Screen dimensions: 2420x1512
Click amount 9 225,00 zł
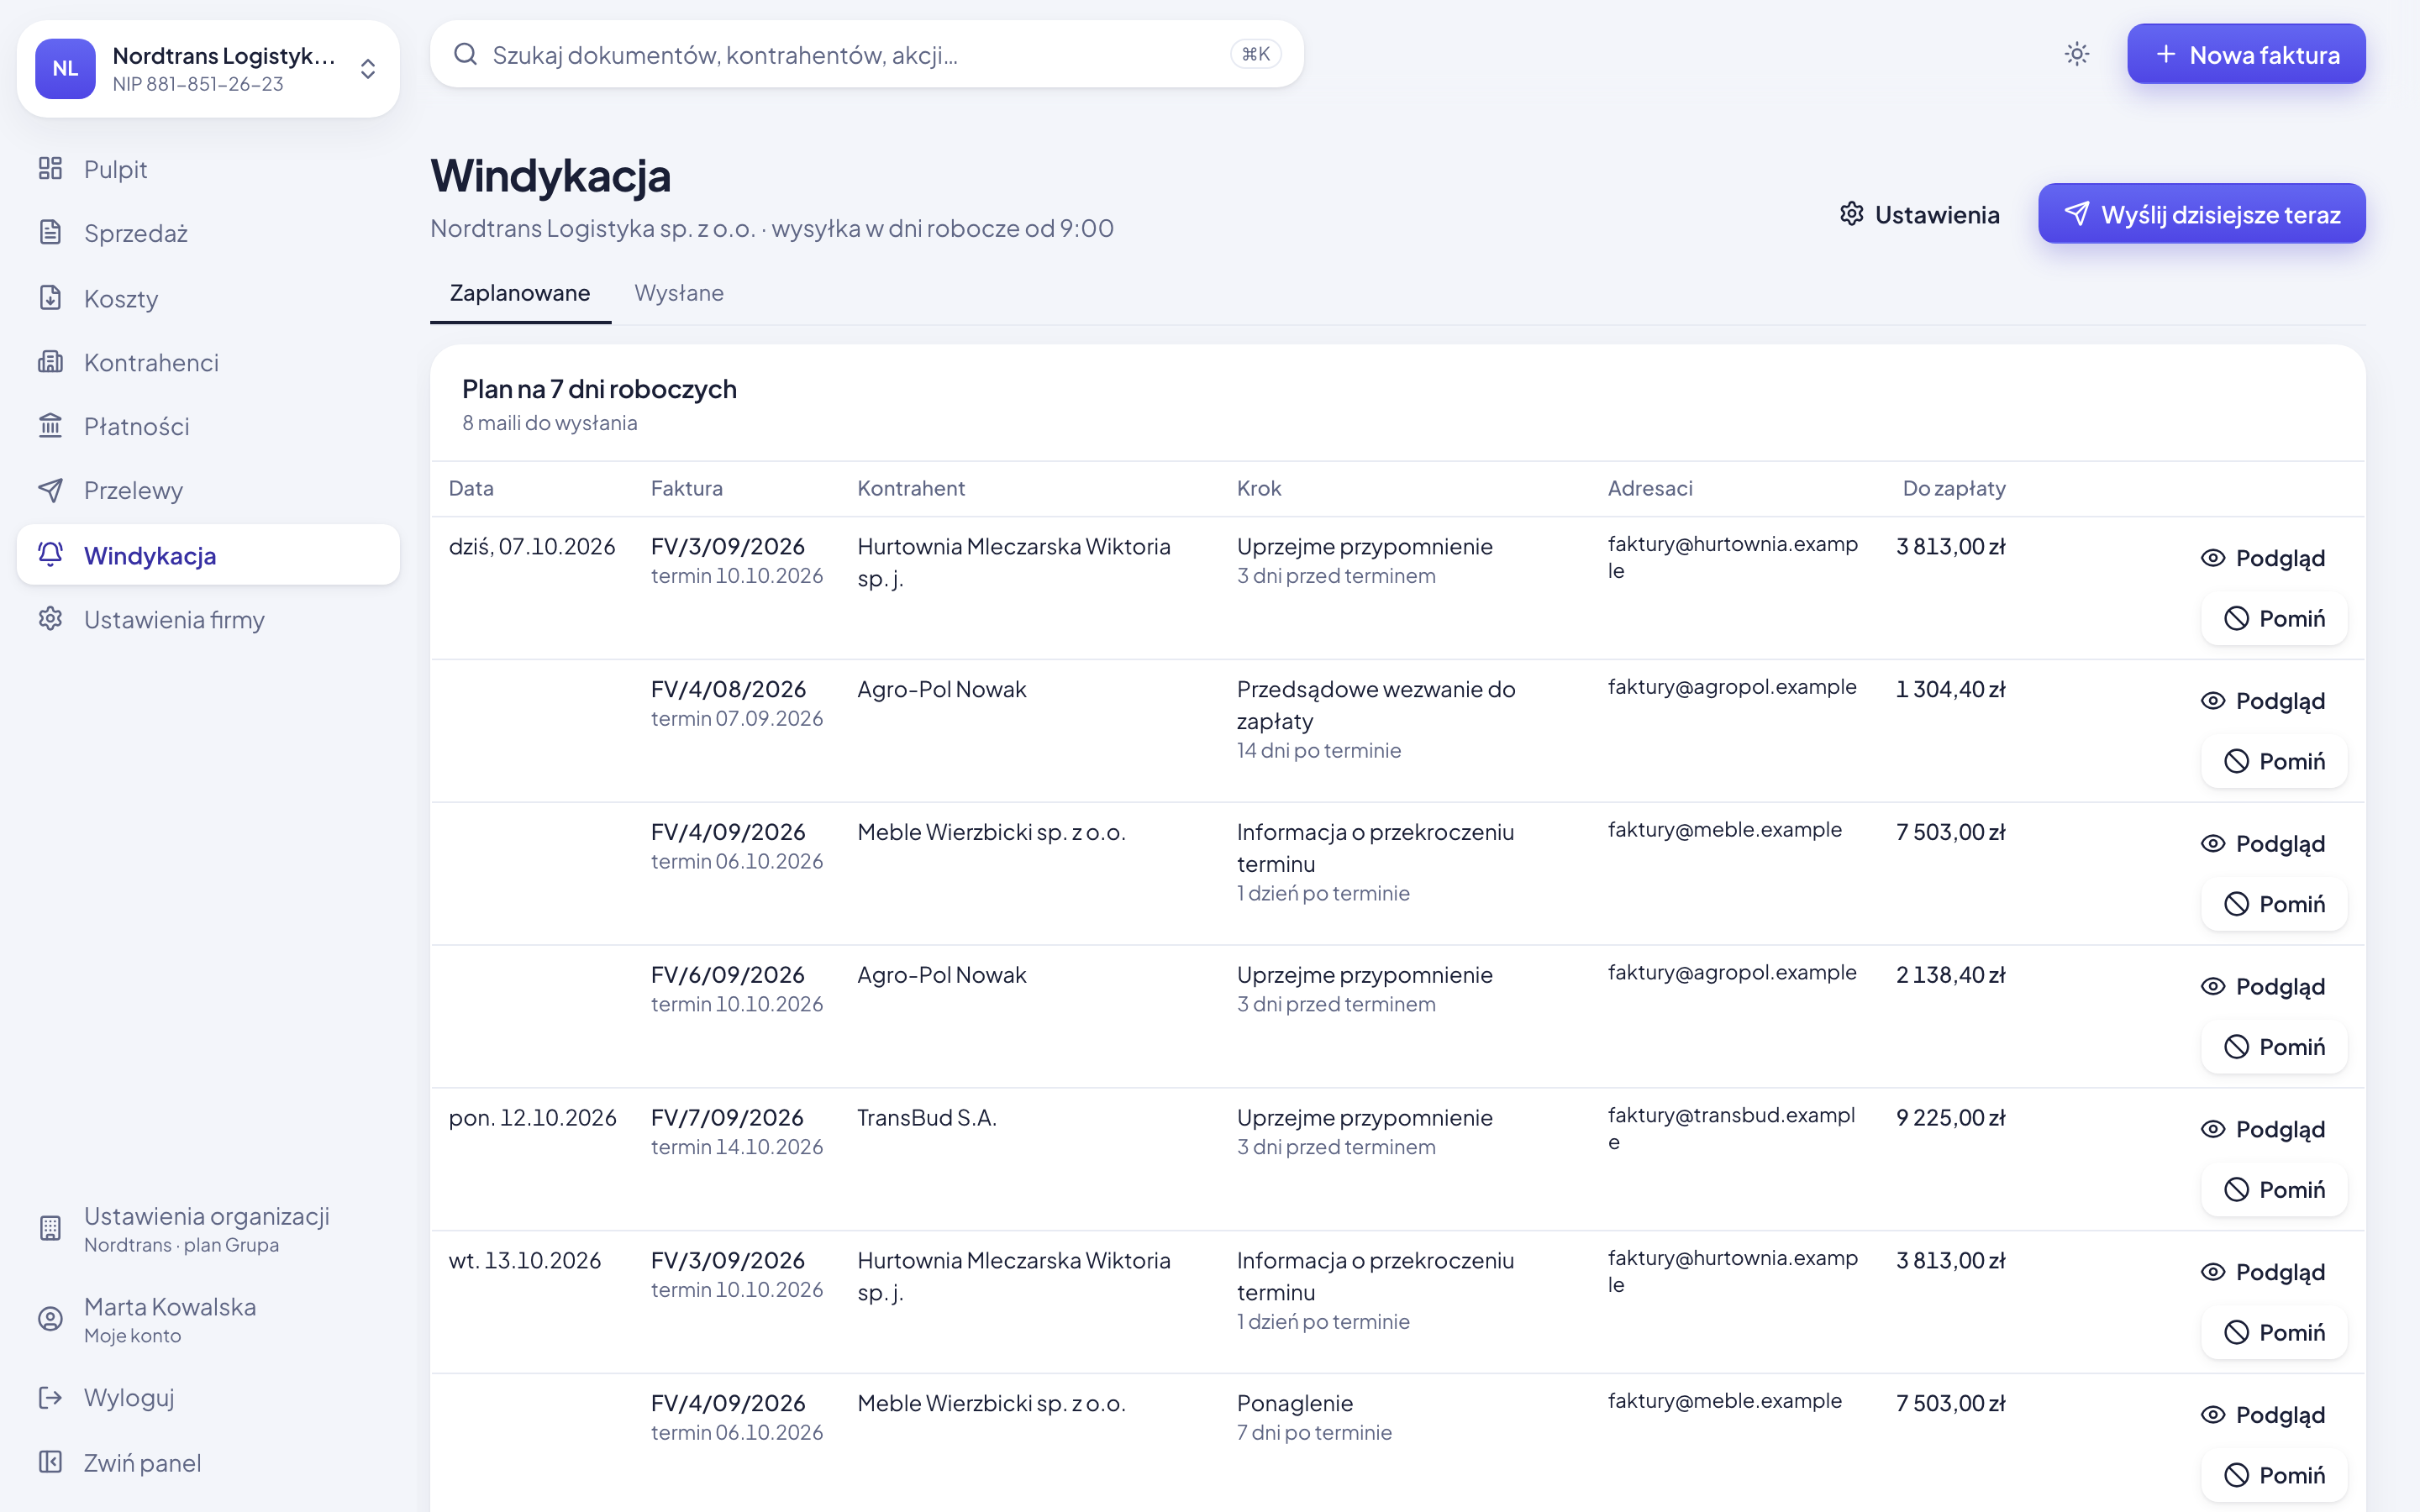[1951, 1118]
